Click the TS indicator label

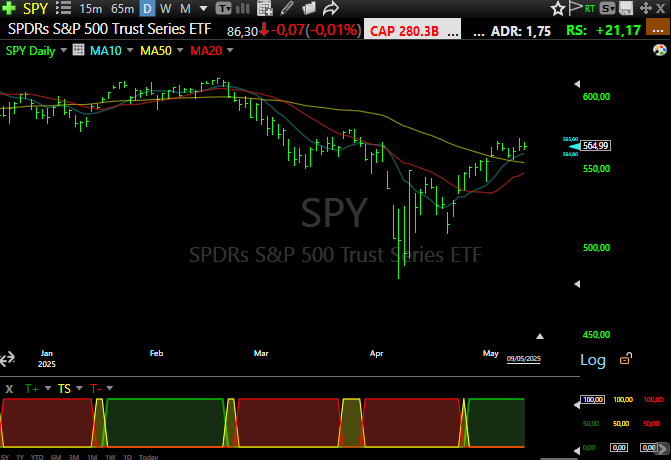64,389
